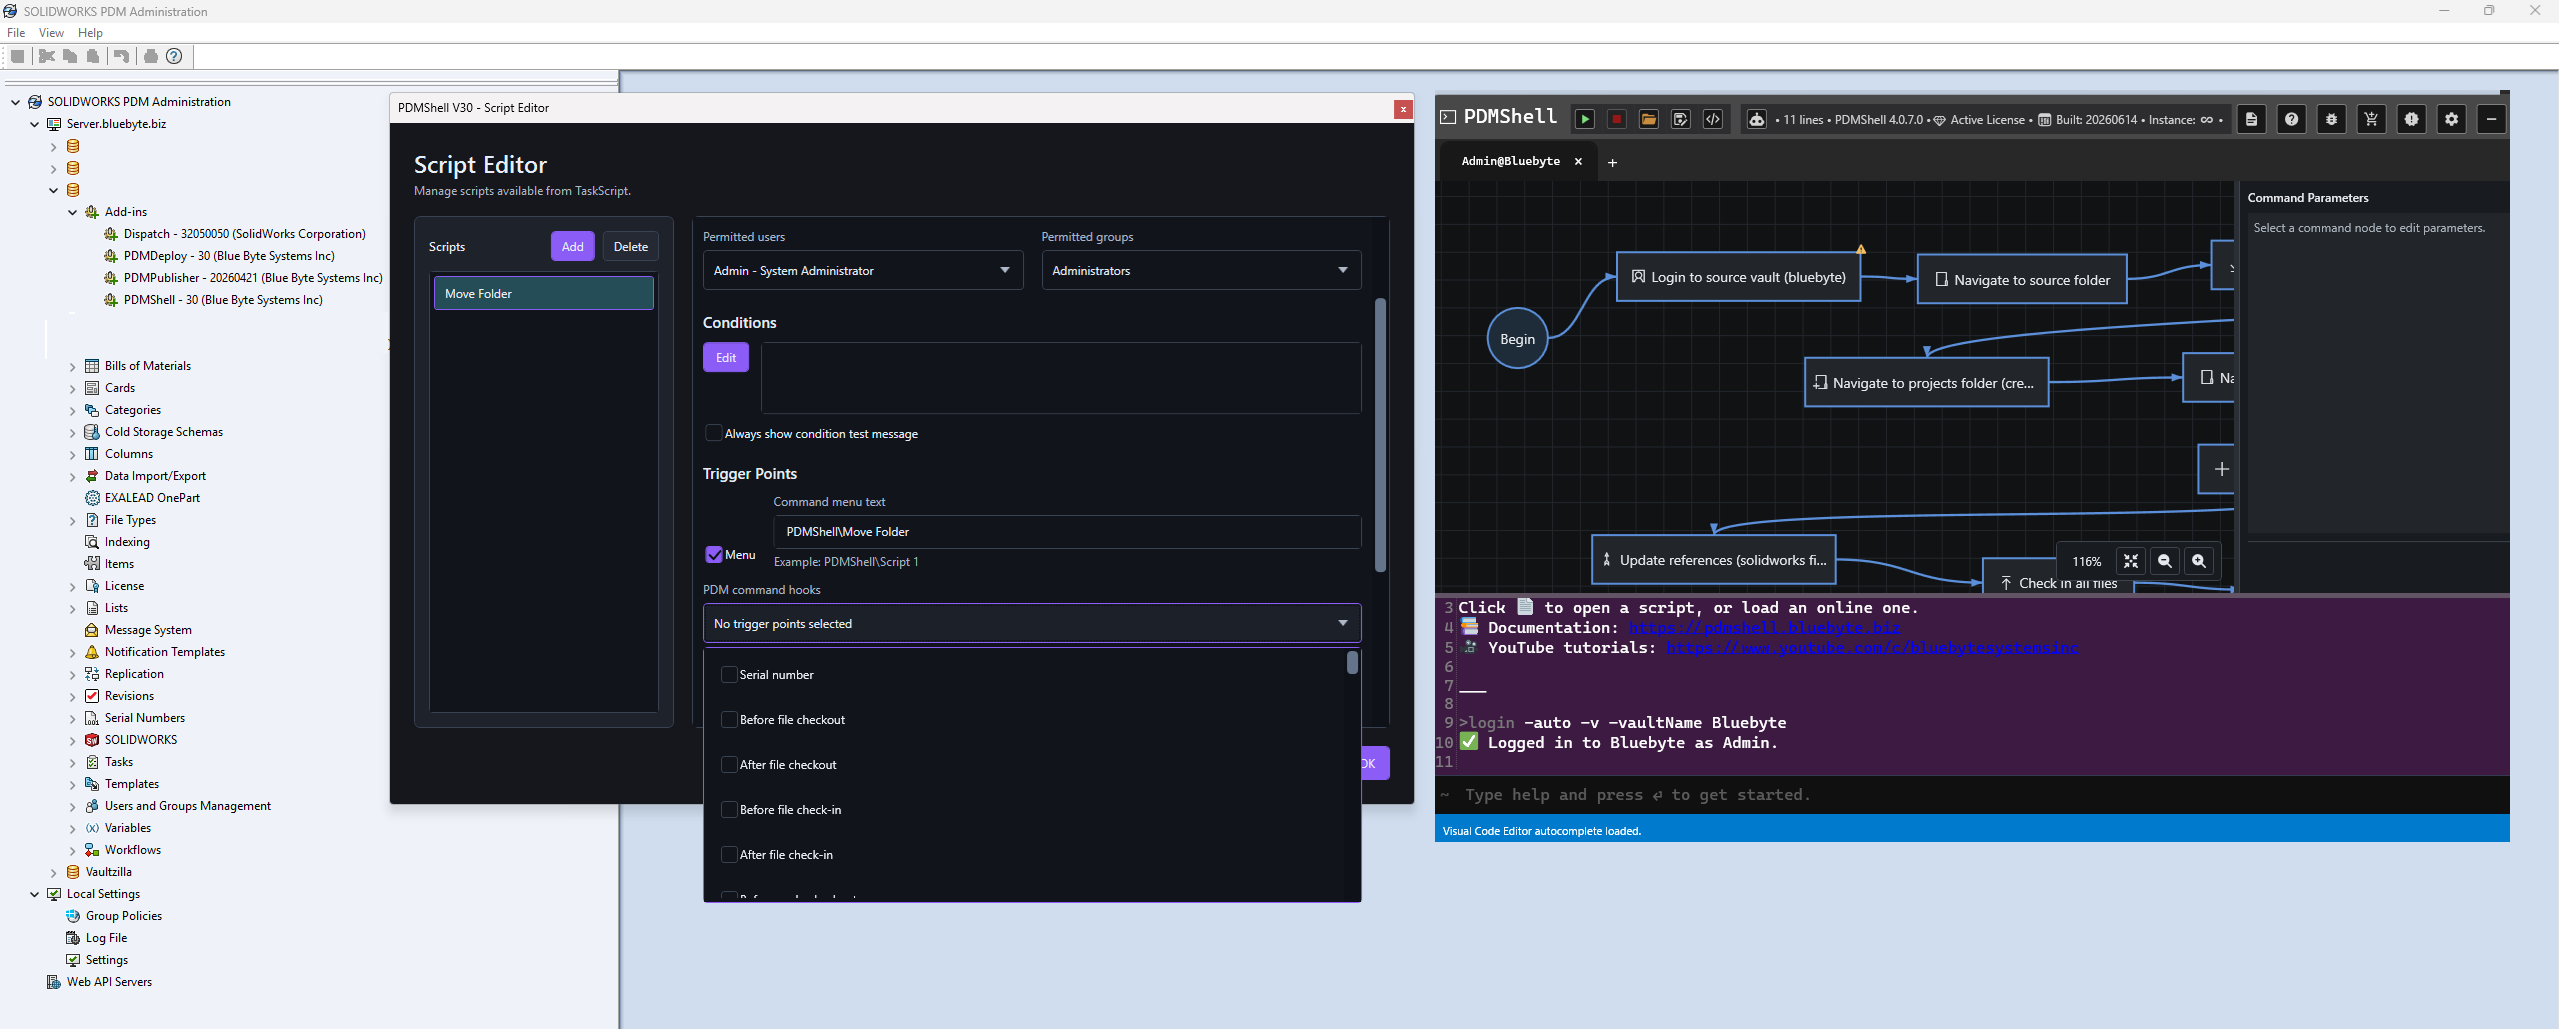2559x1029 pixels.
Task: Open the shopping cart icon in PDMShell
Action: (2371, 119)
